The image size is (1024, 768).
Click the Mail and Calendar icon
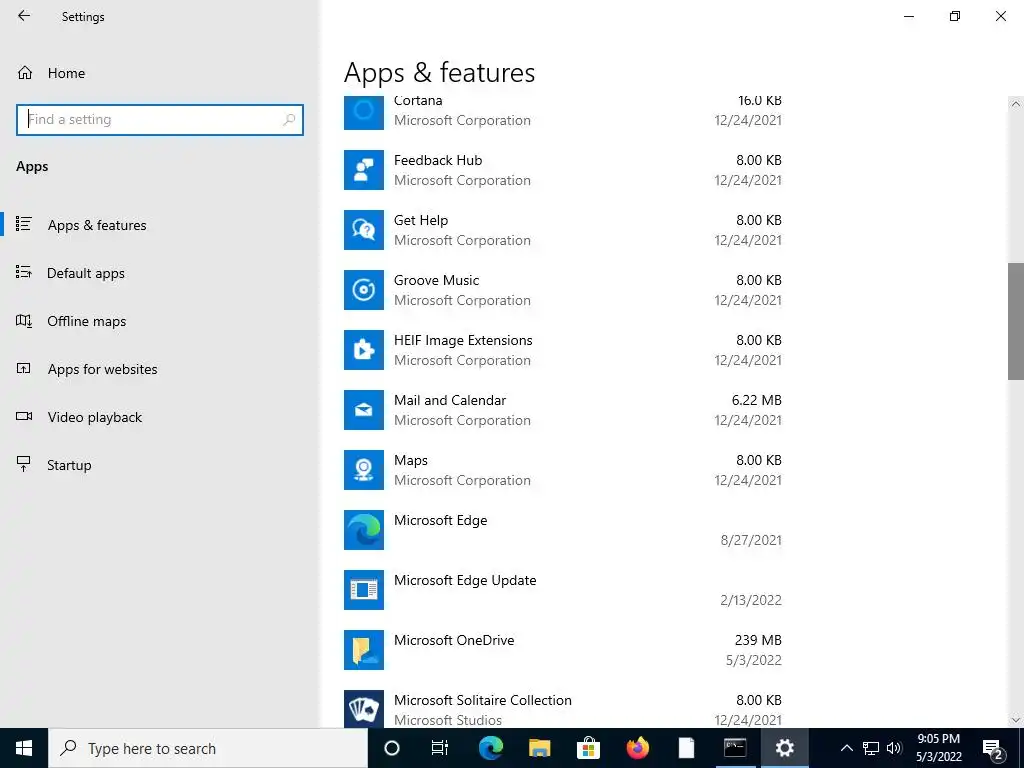(364, 410)
